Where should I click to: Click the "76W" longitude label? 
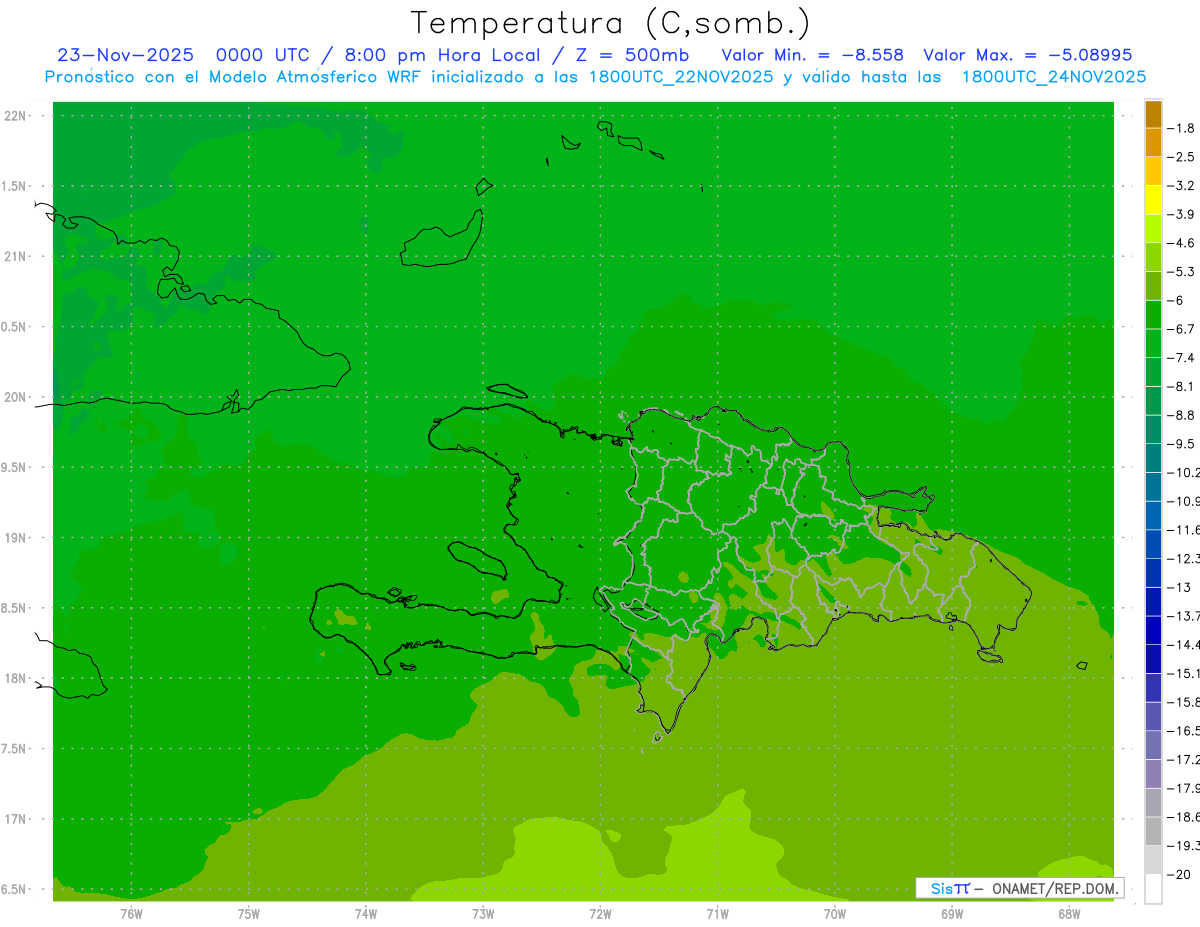[x=132, y=913]
